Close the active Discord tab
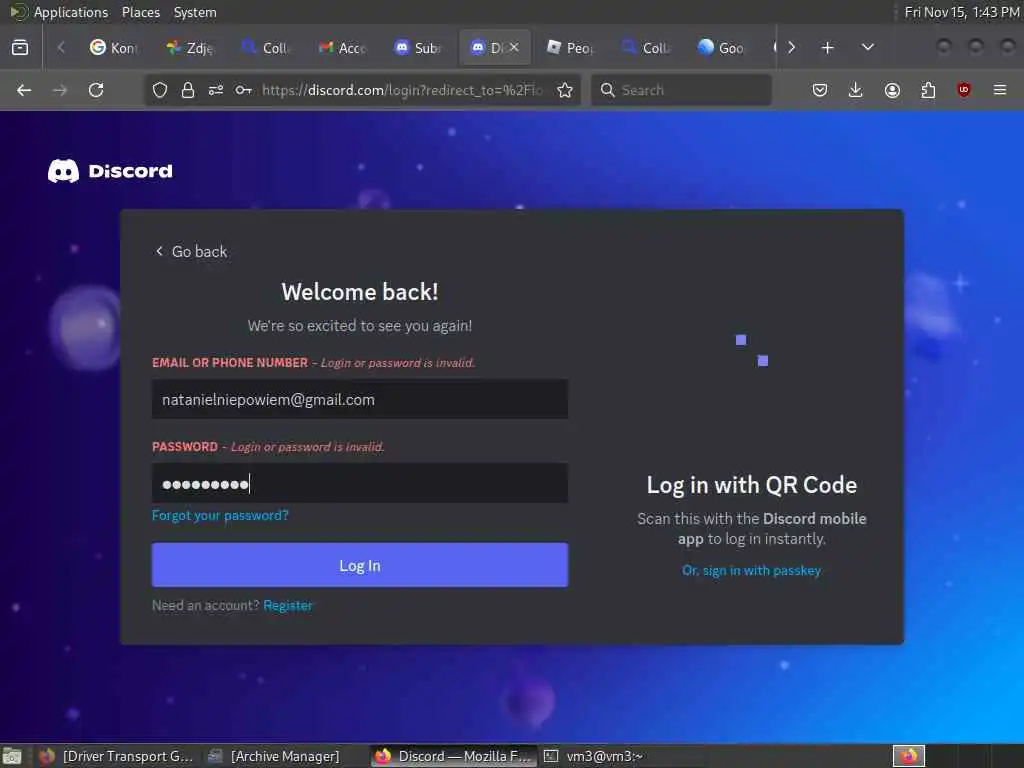This screenshot has width=1024, height=768. tap(515, 47)
